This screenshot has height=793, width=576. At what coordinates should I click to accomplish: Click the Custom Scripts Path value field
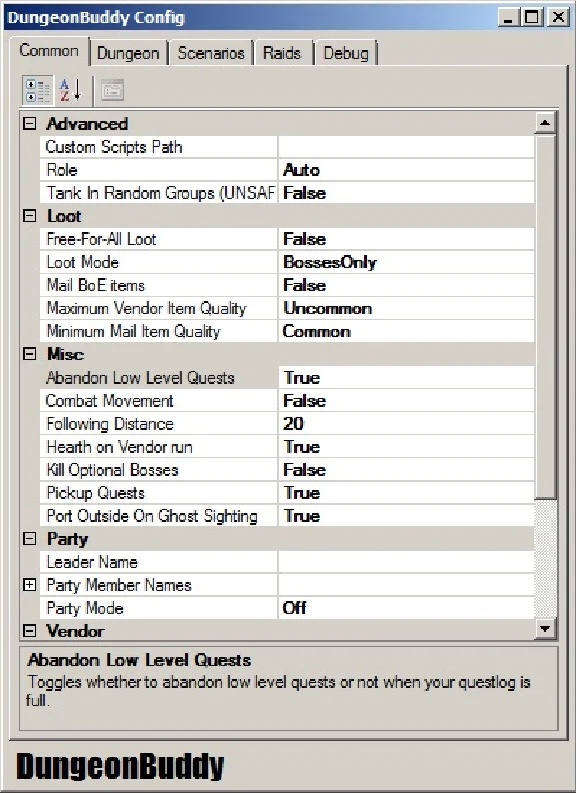tap(406, 147)
